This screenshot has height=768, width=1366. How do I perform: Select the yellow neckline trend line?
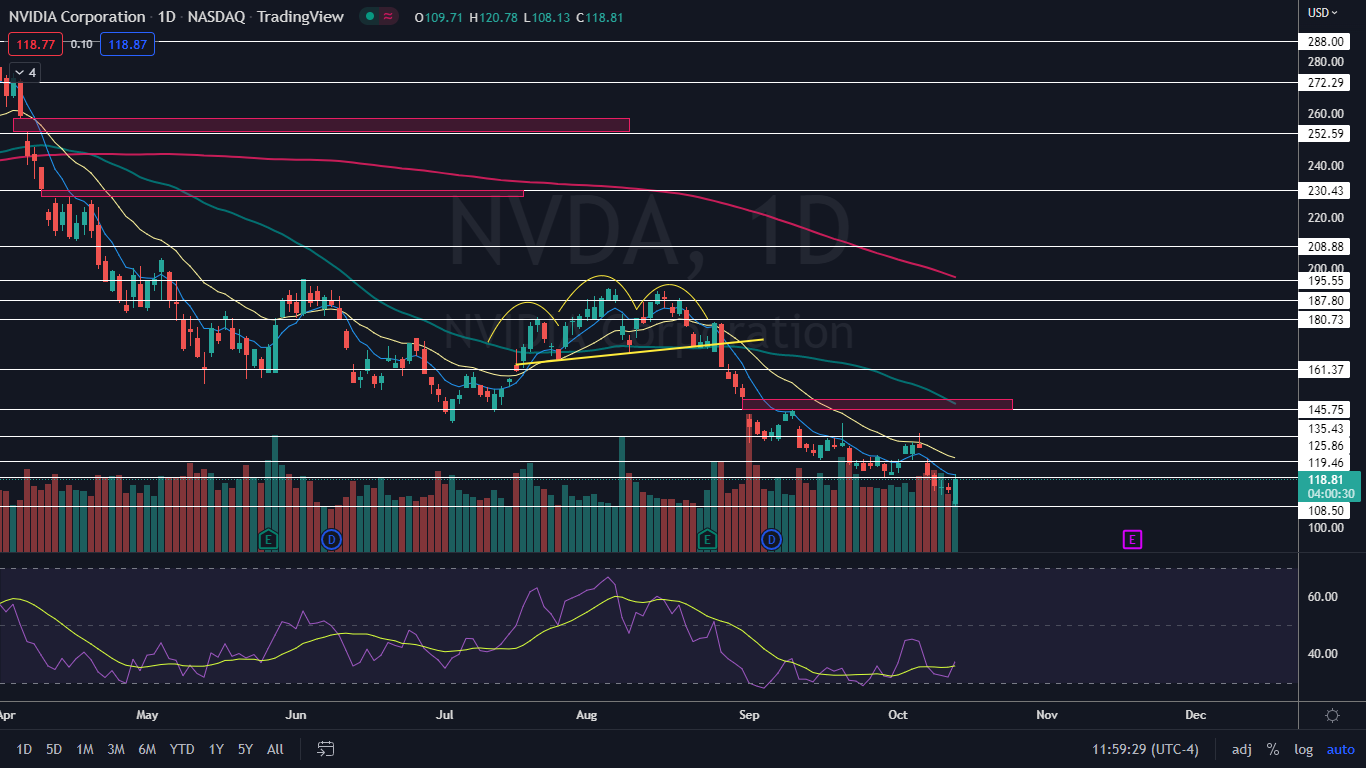pos(640,353)
